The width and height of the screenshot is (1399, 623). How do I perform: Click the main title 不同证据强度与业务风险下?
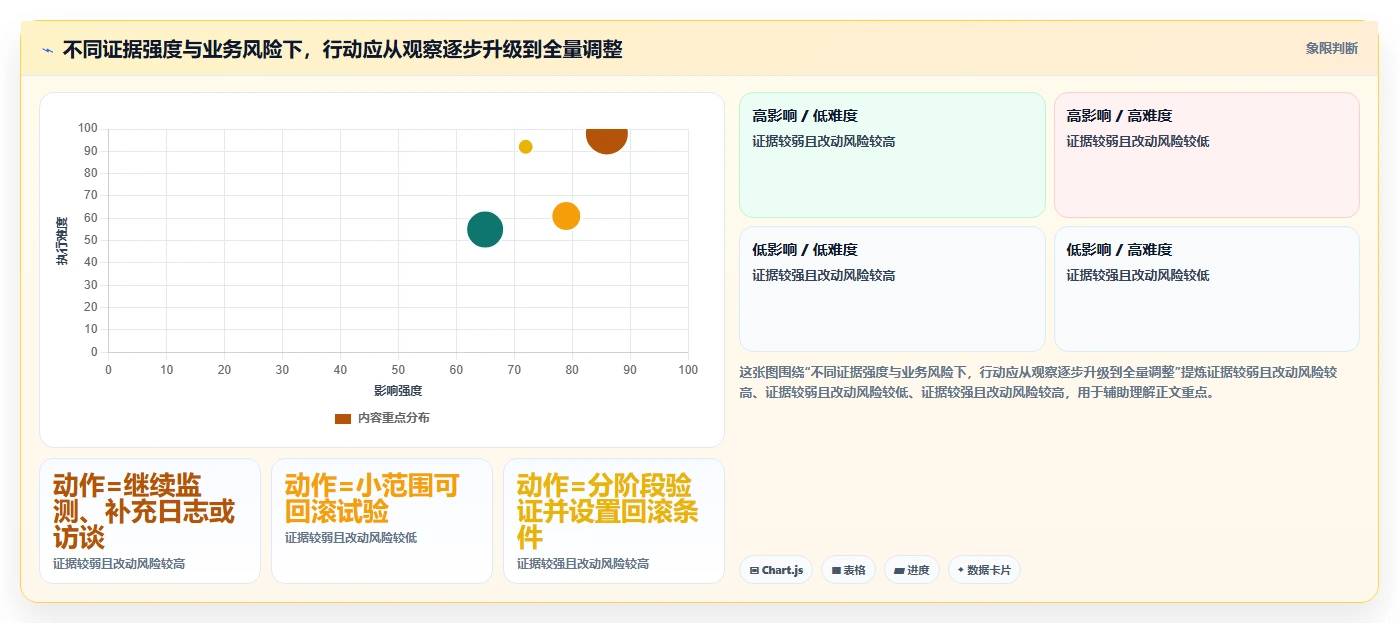(x=342, y=49)
